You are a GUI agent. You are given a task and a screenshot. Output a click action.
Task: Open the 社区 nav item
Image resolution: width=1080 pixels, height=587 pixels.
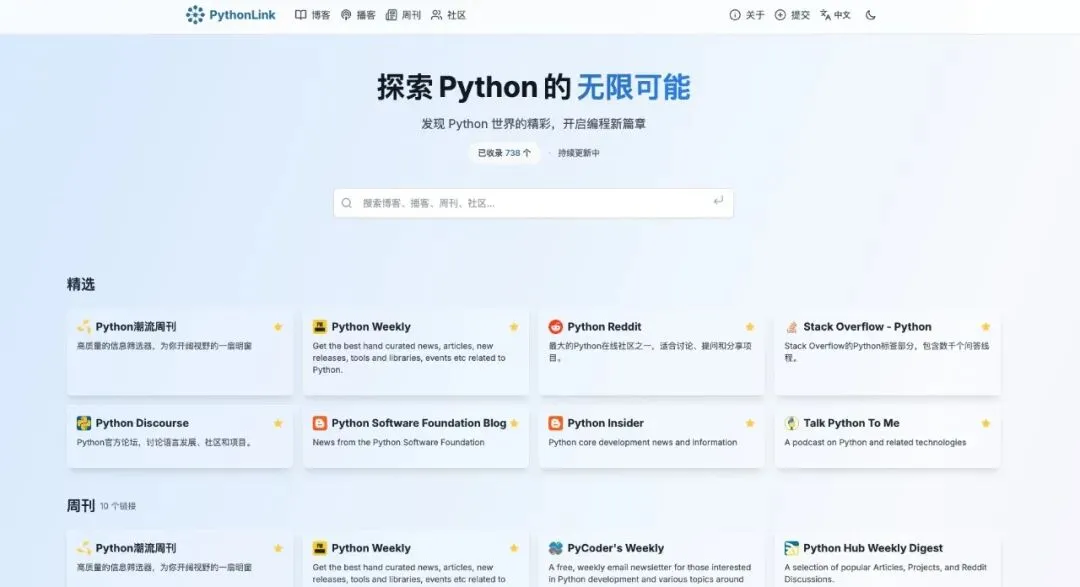point(448,14)
